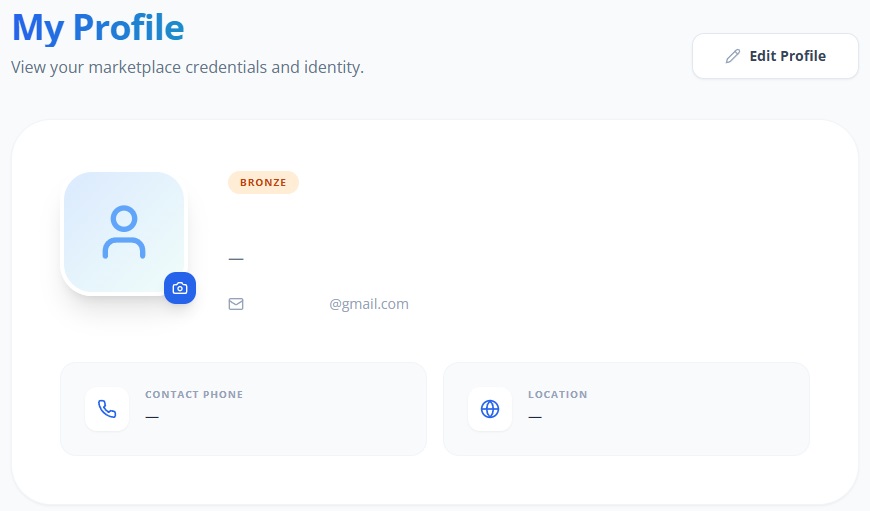Click the Edit Profile button
The image size is (870, 511).
click(775, 56)
